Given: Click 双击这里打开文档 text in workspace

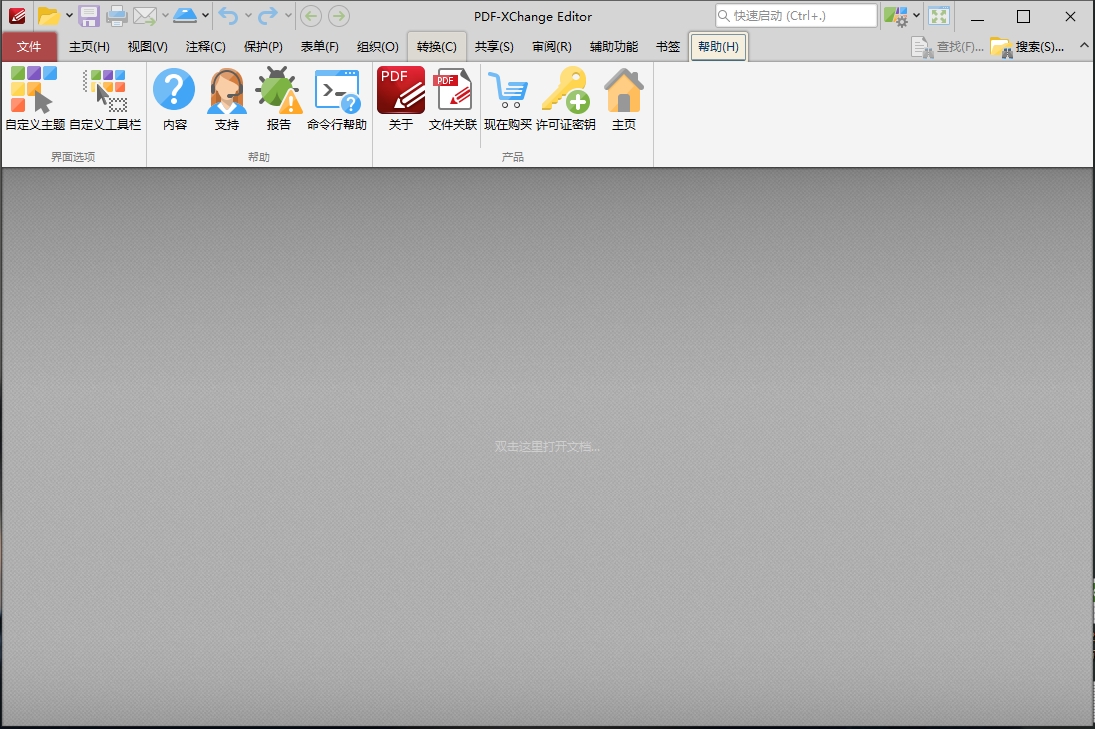Looking at the screenshot, I should 547,446.
